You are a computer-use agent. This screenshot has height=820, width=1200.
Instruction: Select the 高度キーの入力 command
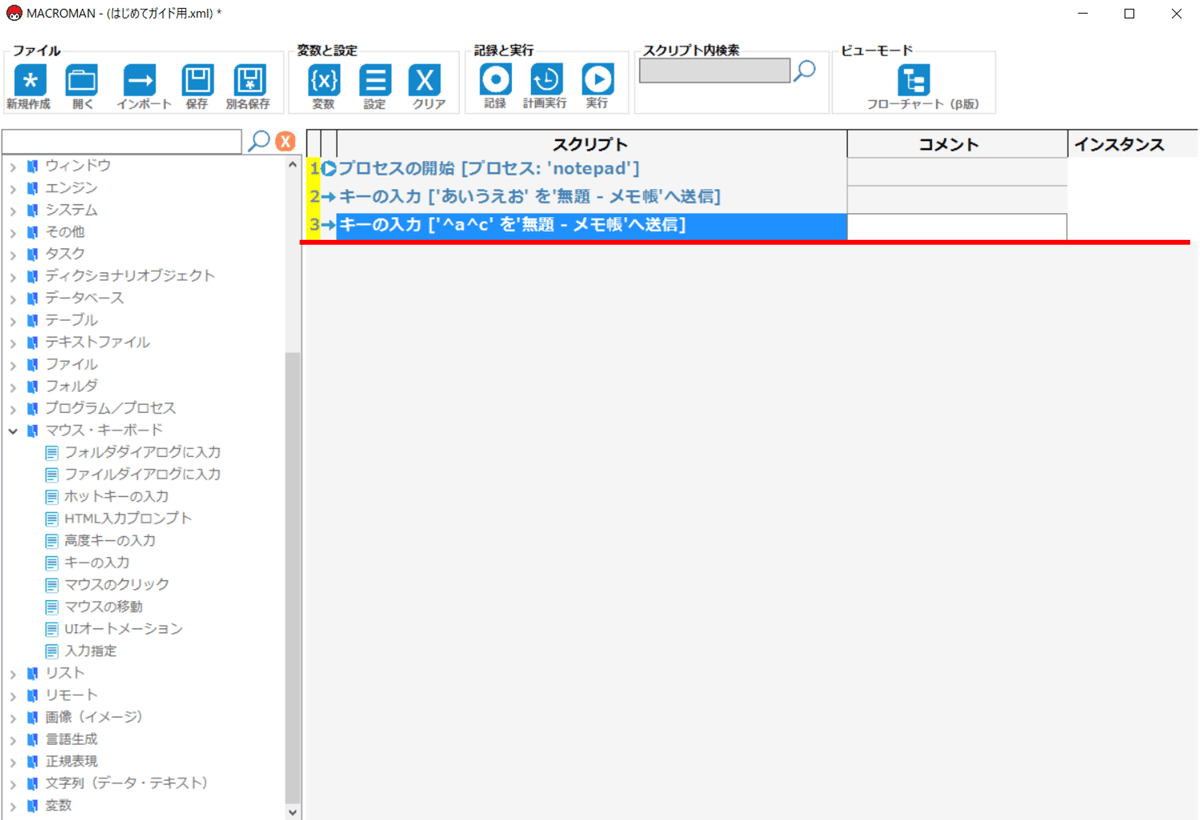coord(110,540)
